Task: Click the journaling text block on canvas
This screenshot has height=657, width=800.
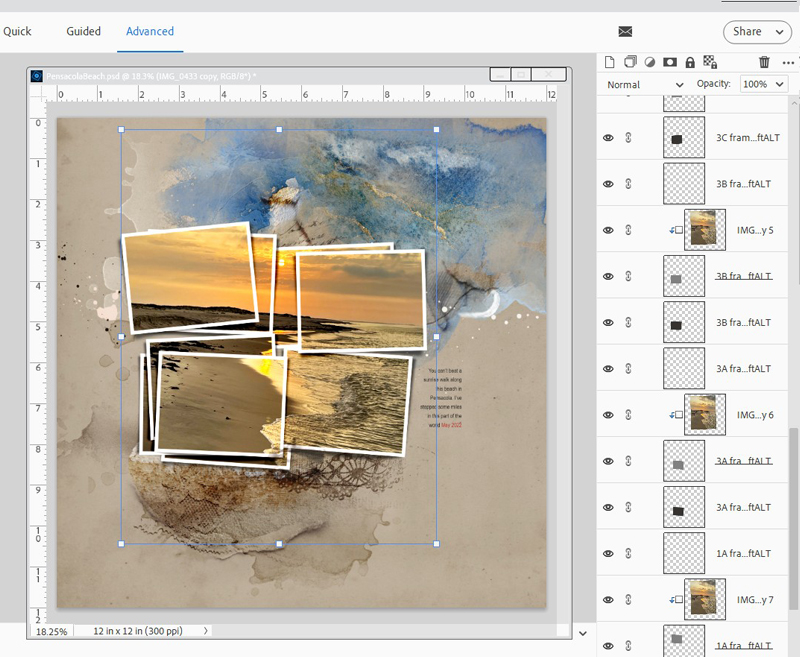Action: 441,398
